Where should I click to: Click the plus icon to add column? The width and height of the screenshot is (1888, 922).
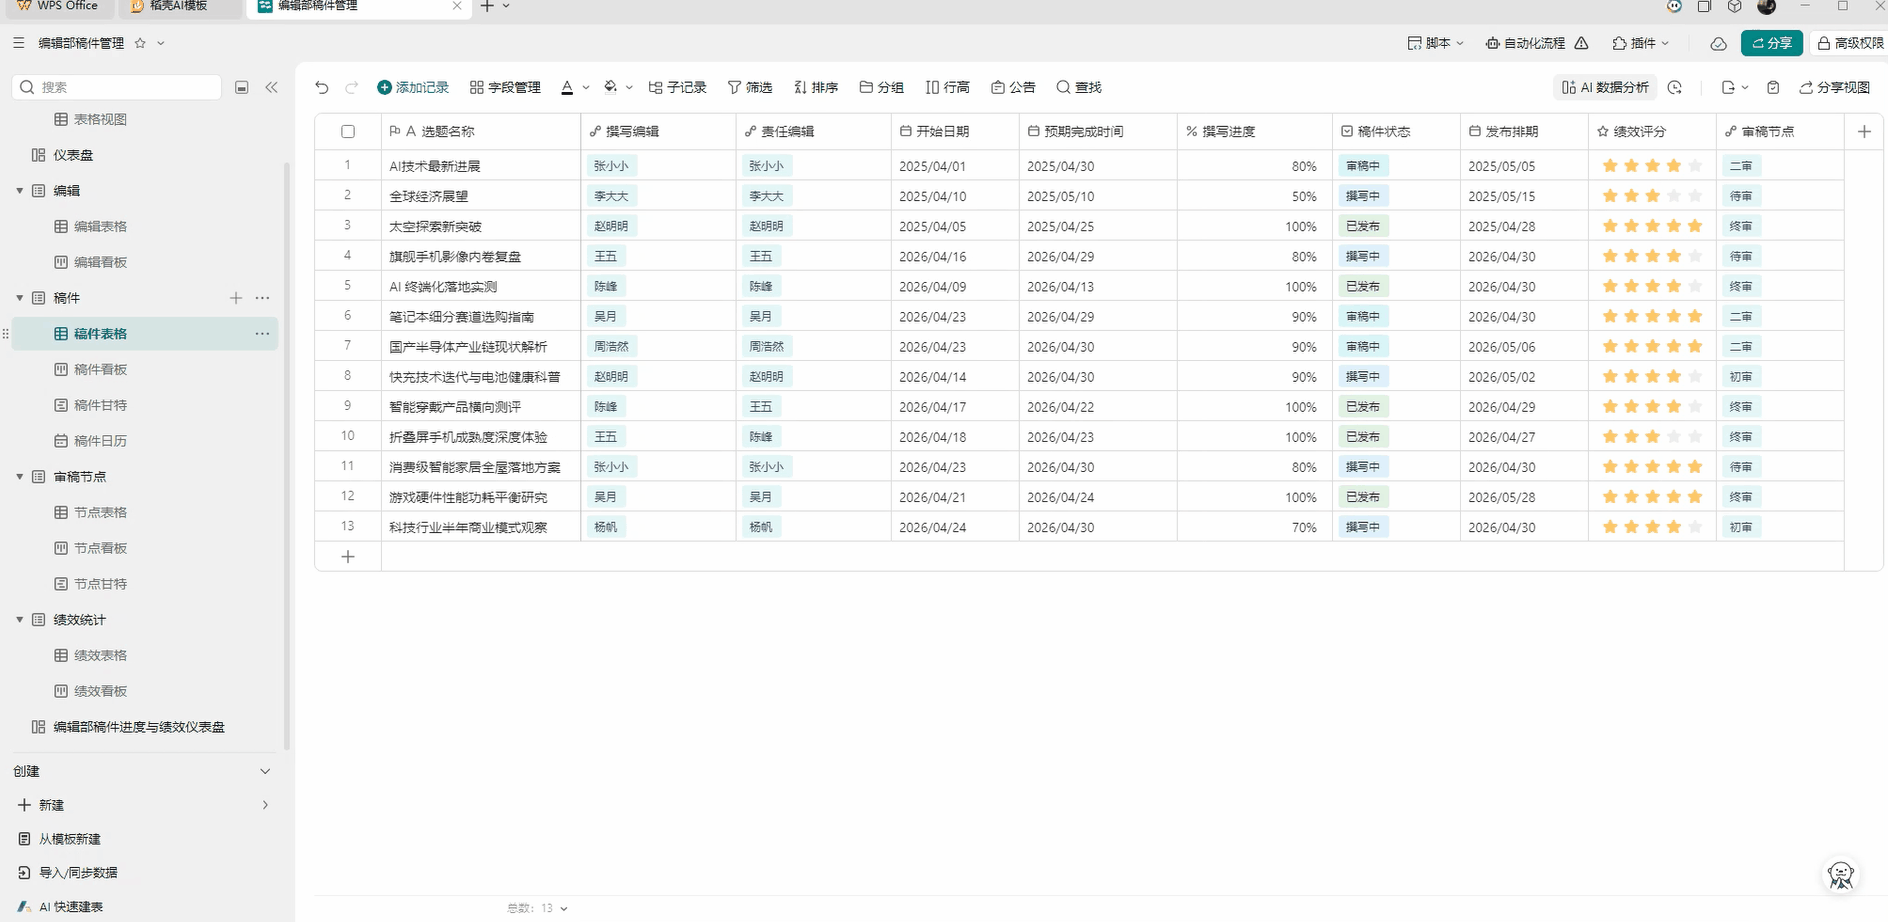point(1863,132)
